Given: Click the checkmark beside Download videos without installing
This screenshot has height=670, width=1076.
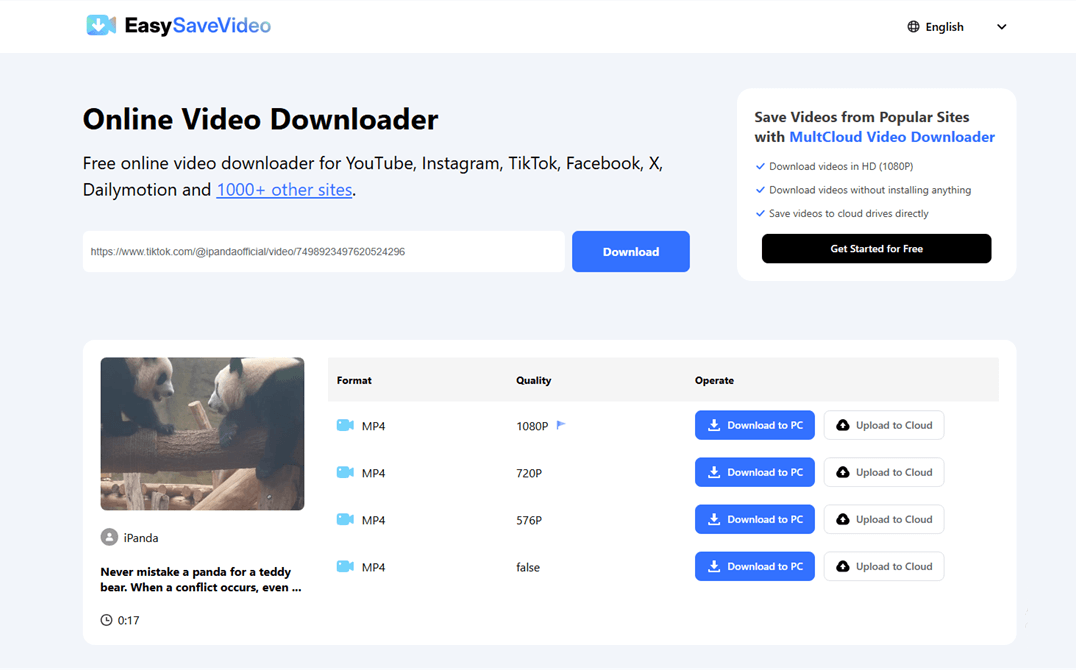Looking at the screenshot, I should pyautogui.click(x=760, y=189).
